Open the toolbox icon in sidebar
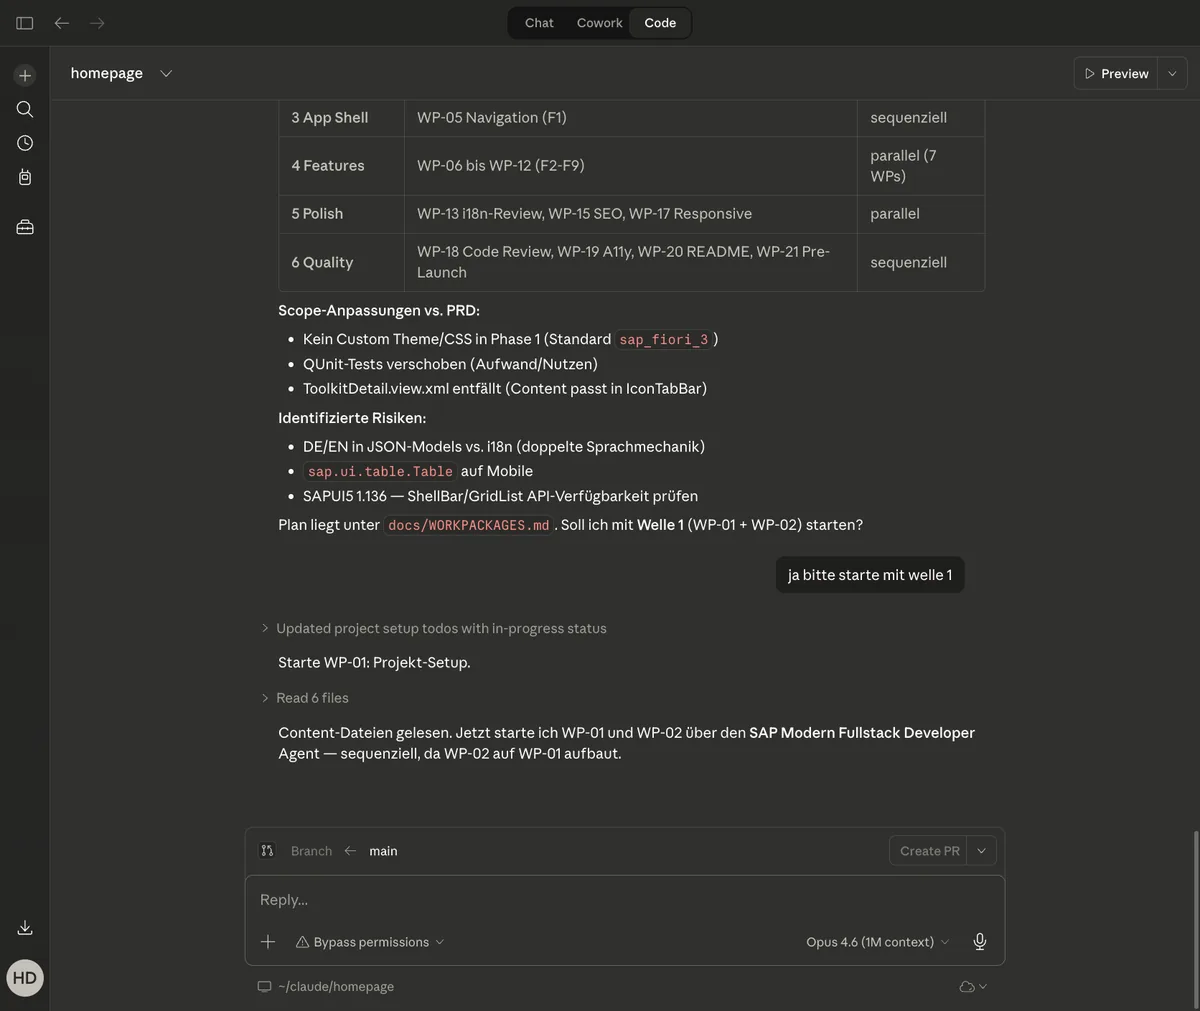 (x=25, y=227)
